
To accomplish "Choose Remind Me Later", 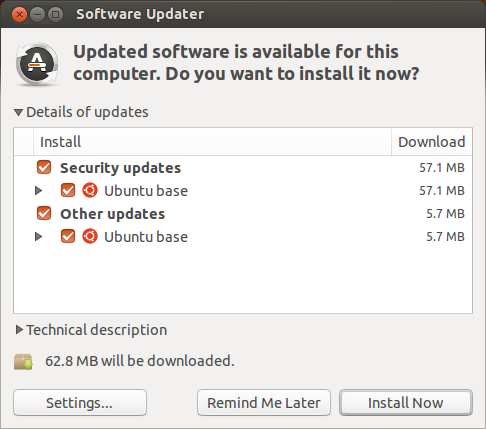I will coord(264,403).
